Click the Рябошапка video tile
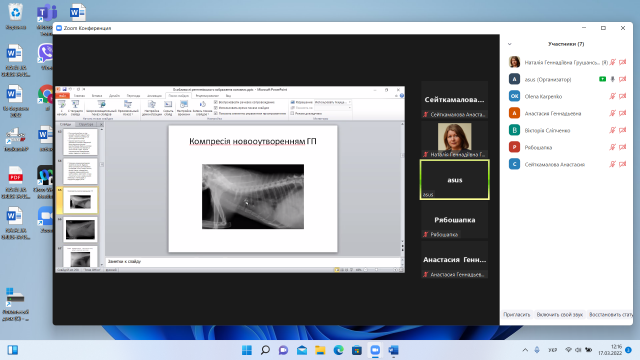This screenshot has height=360, width=640. (455, 220)
